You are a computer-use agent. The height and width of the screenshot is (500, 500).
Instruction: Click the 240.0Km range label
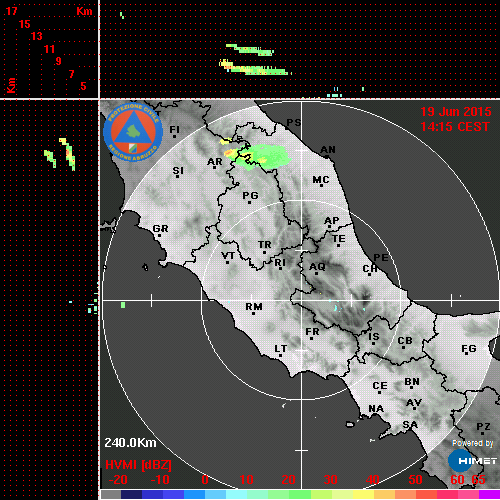point(130,443)
